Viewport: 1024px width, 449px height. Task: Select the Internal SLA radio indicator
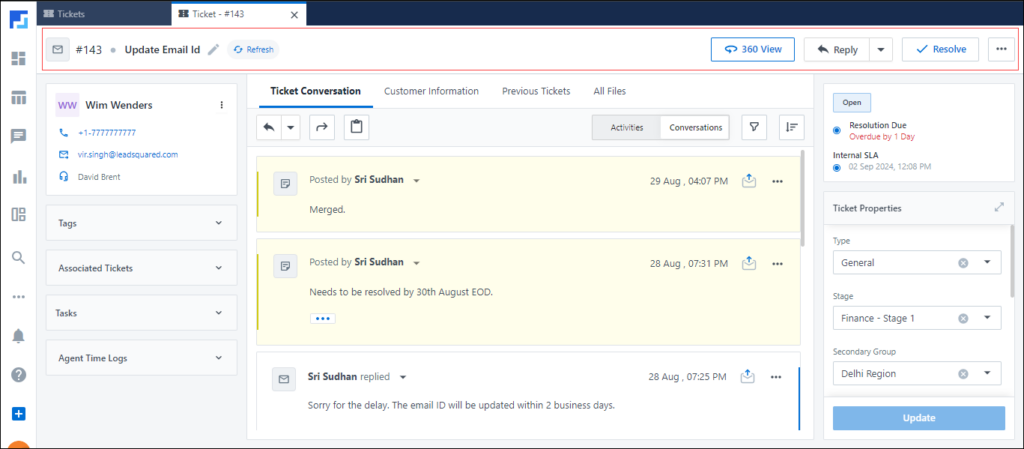837,167
